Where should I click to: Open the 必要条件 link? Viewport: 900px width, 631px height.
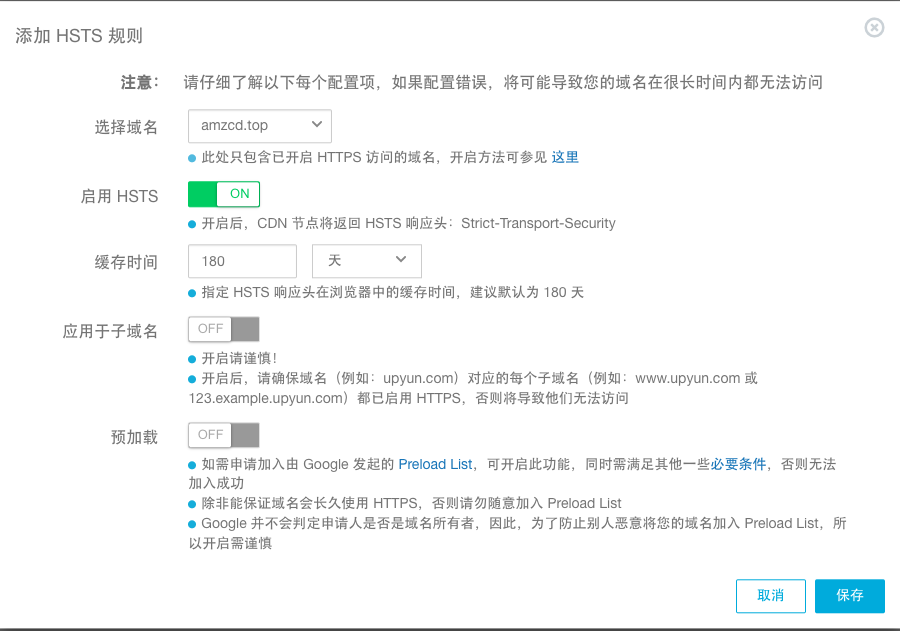click(738, 464)
